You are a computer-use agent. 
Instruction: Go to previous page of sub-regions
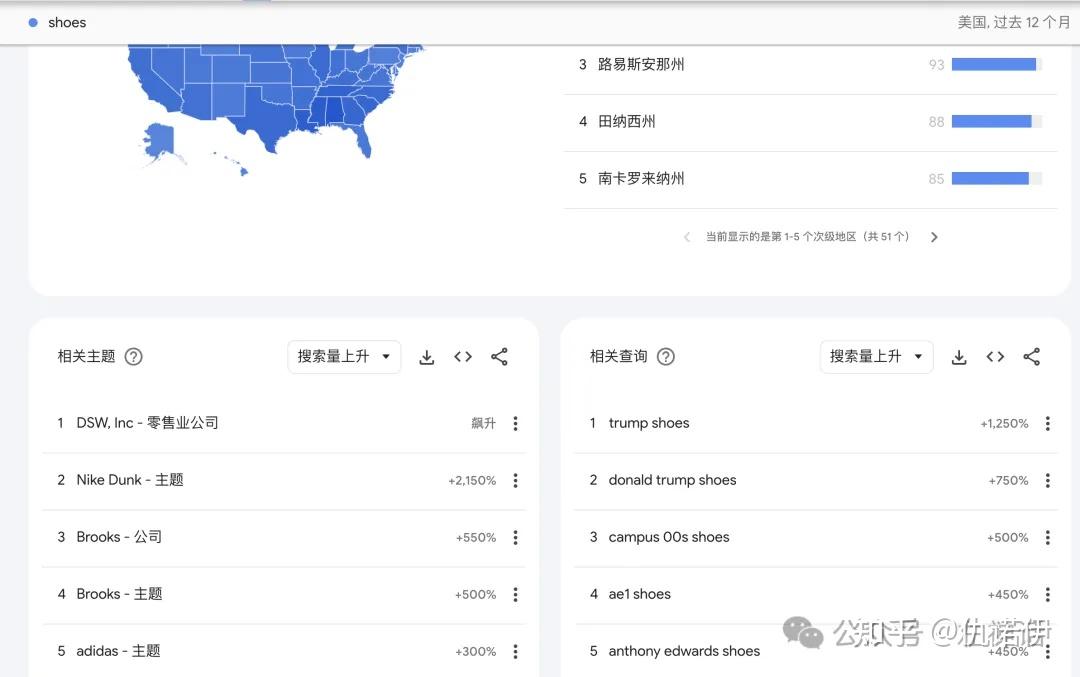pyautogui.click(x=687, y=238)
